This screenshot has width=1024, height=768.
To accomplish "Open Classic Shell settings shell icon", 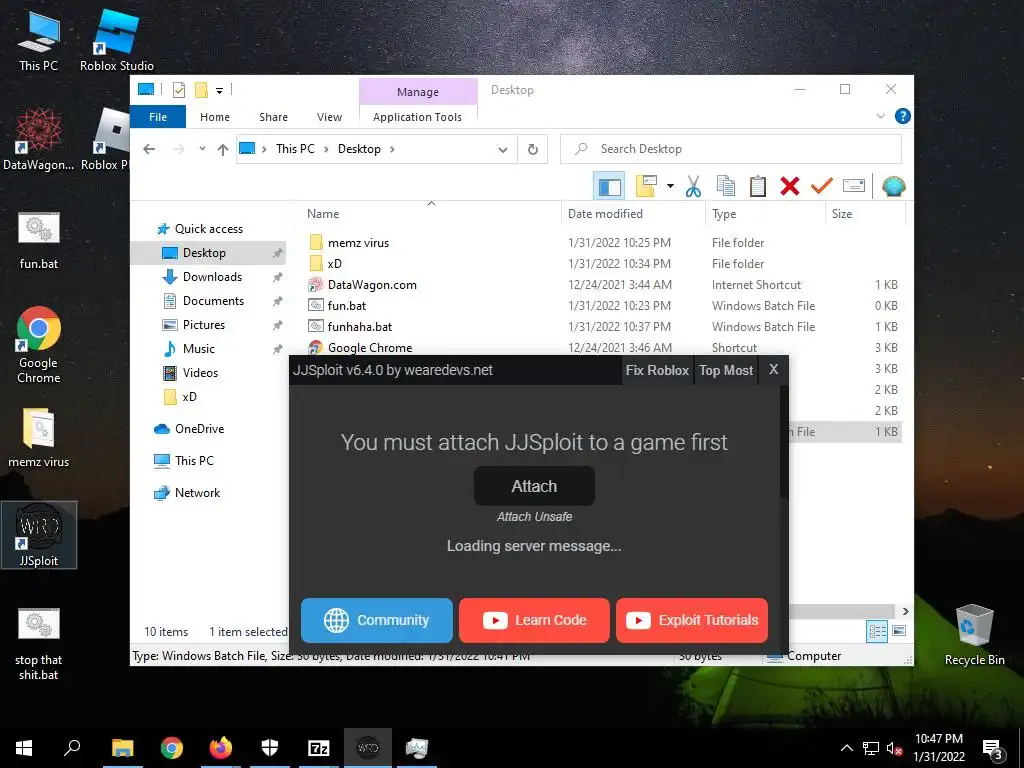I will click(x=893, y=187).
